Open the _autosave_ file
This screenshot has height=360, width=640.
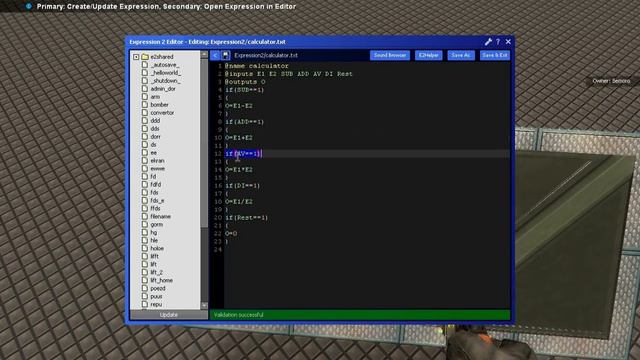point(165,65)
